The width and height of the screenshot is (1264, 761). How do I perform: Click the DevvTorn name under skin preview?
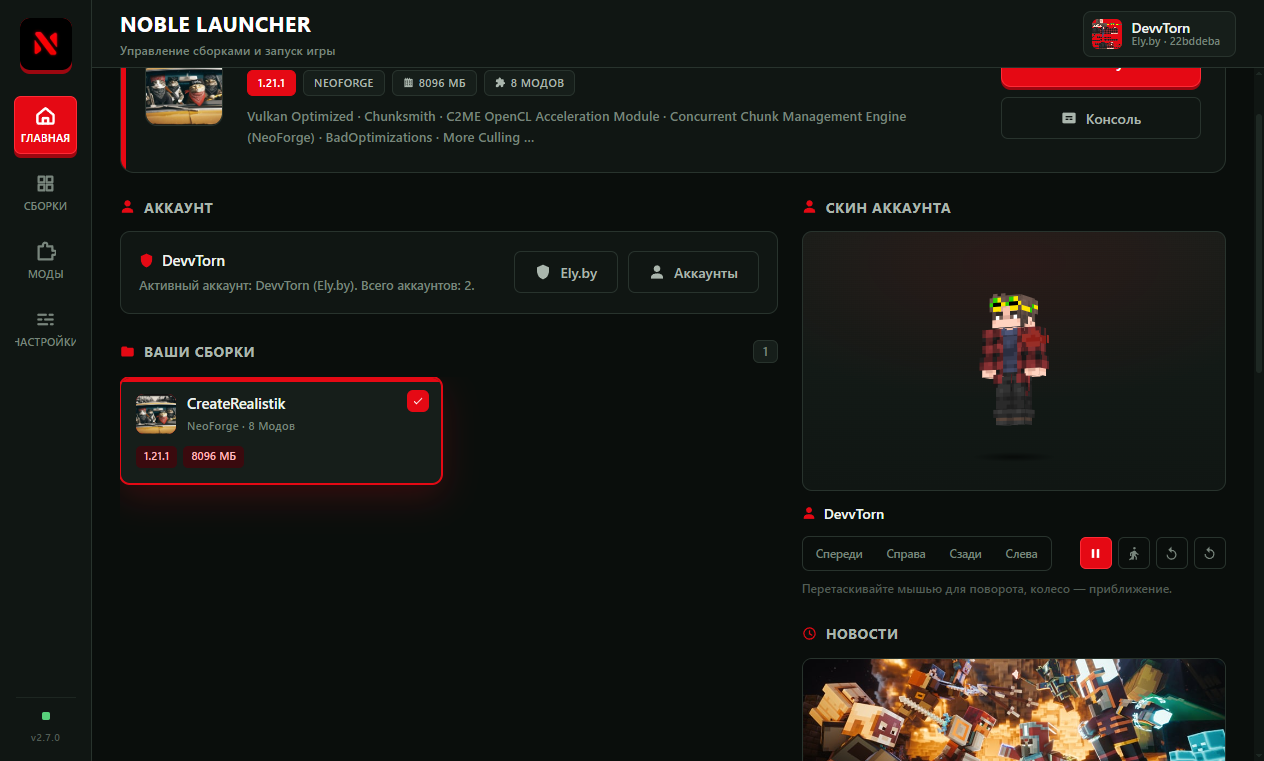coord(854,514)
